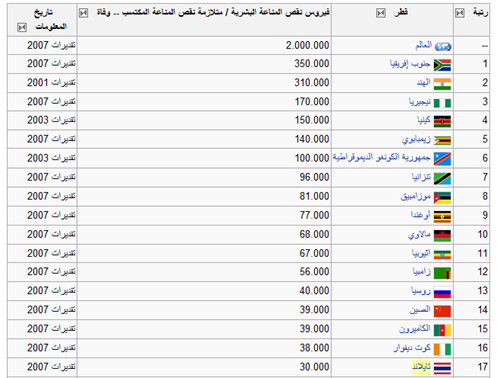500x378 pixels.
Task: Open the الصين country link
Action: pyautogui.click(x=420, y=310)
